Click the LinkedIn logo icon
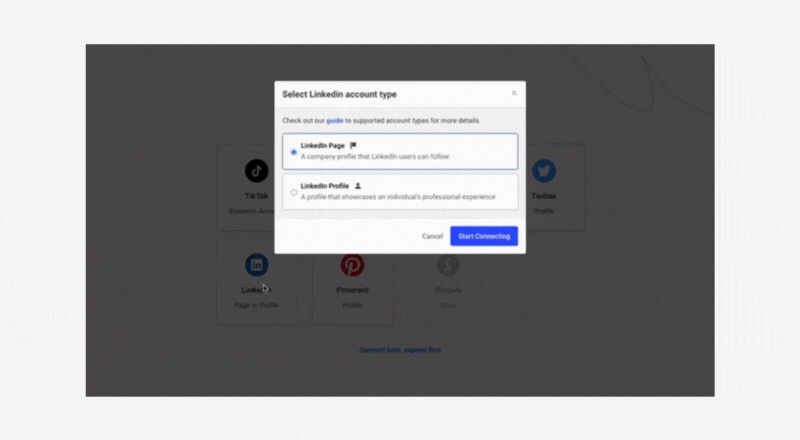Screen dimensions: 800x440 pyautogui.click(x=256, y=265)
